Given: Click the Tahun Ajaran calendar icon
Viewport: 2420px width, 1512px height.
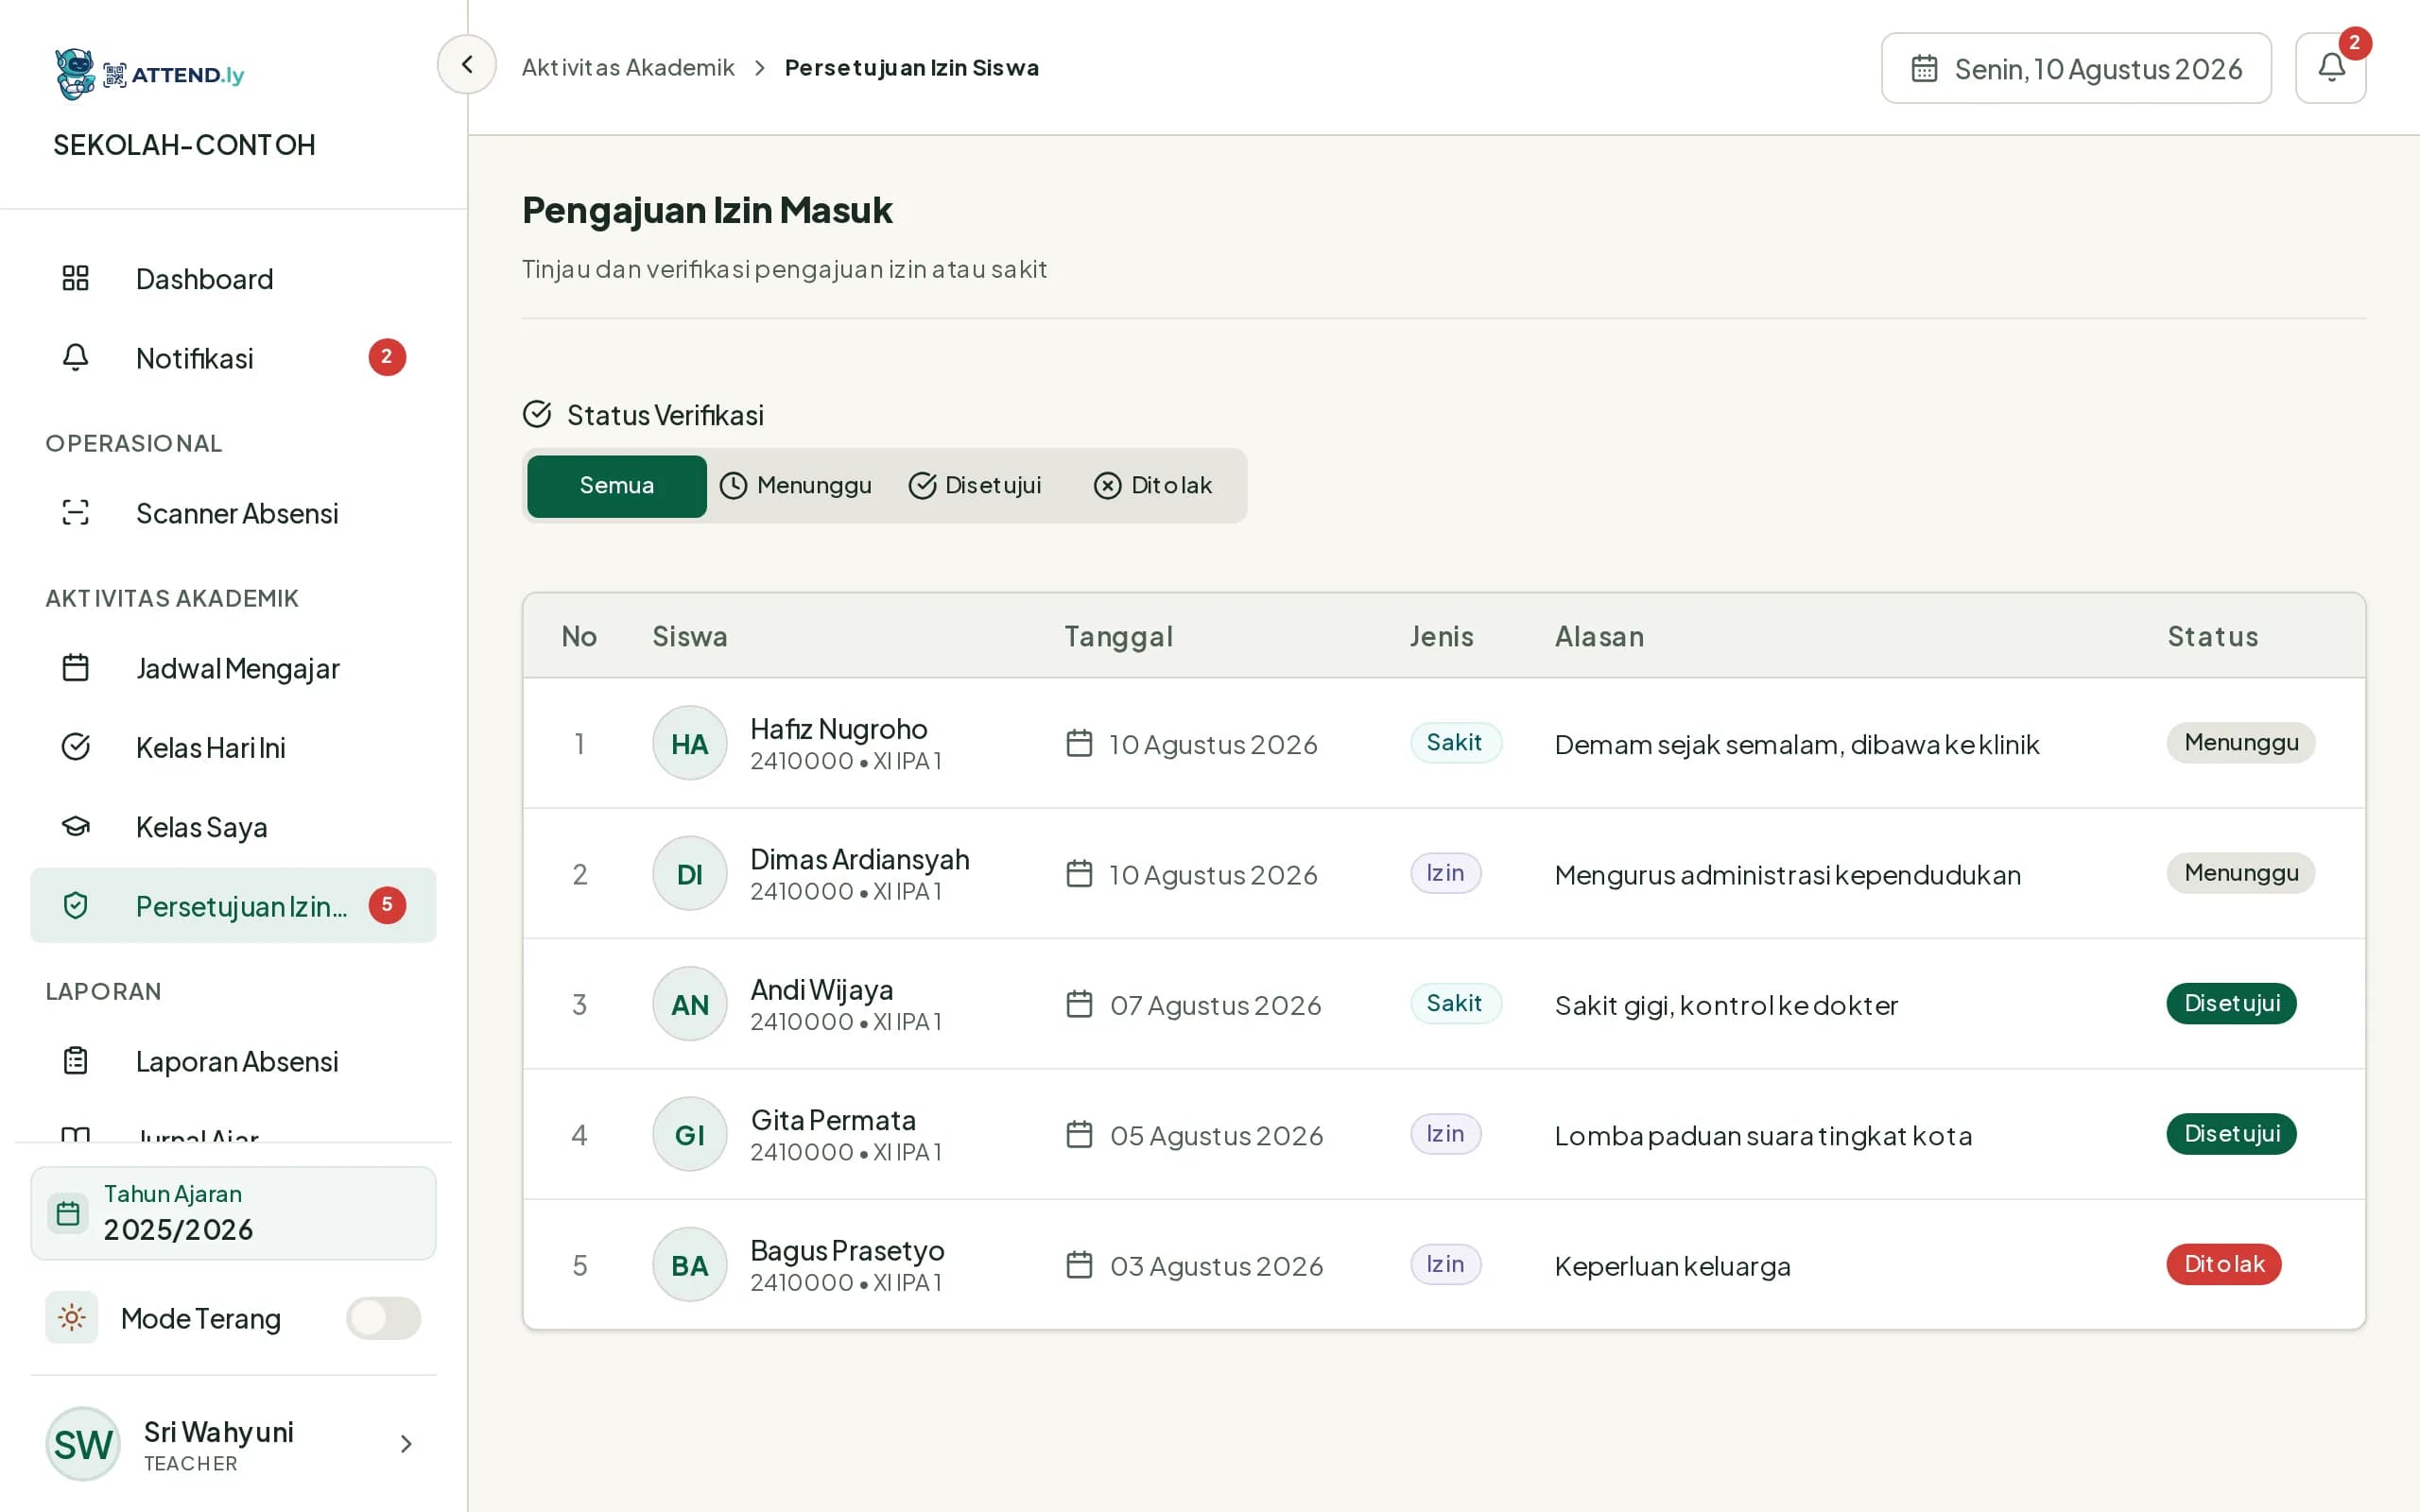Looking at the screenshot, I should click(x=68, y=1213).
